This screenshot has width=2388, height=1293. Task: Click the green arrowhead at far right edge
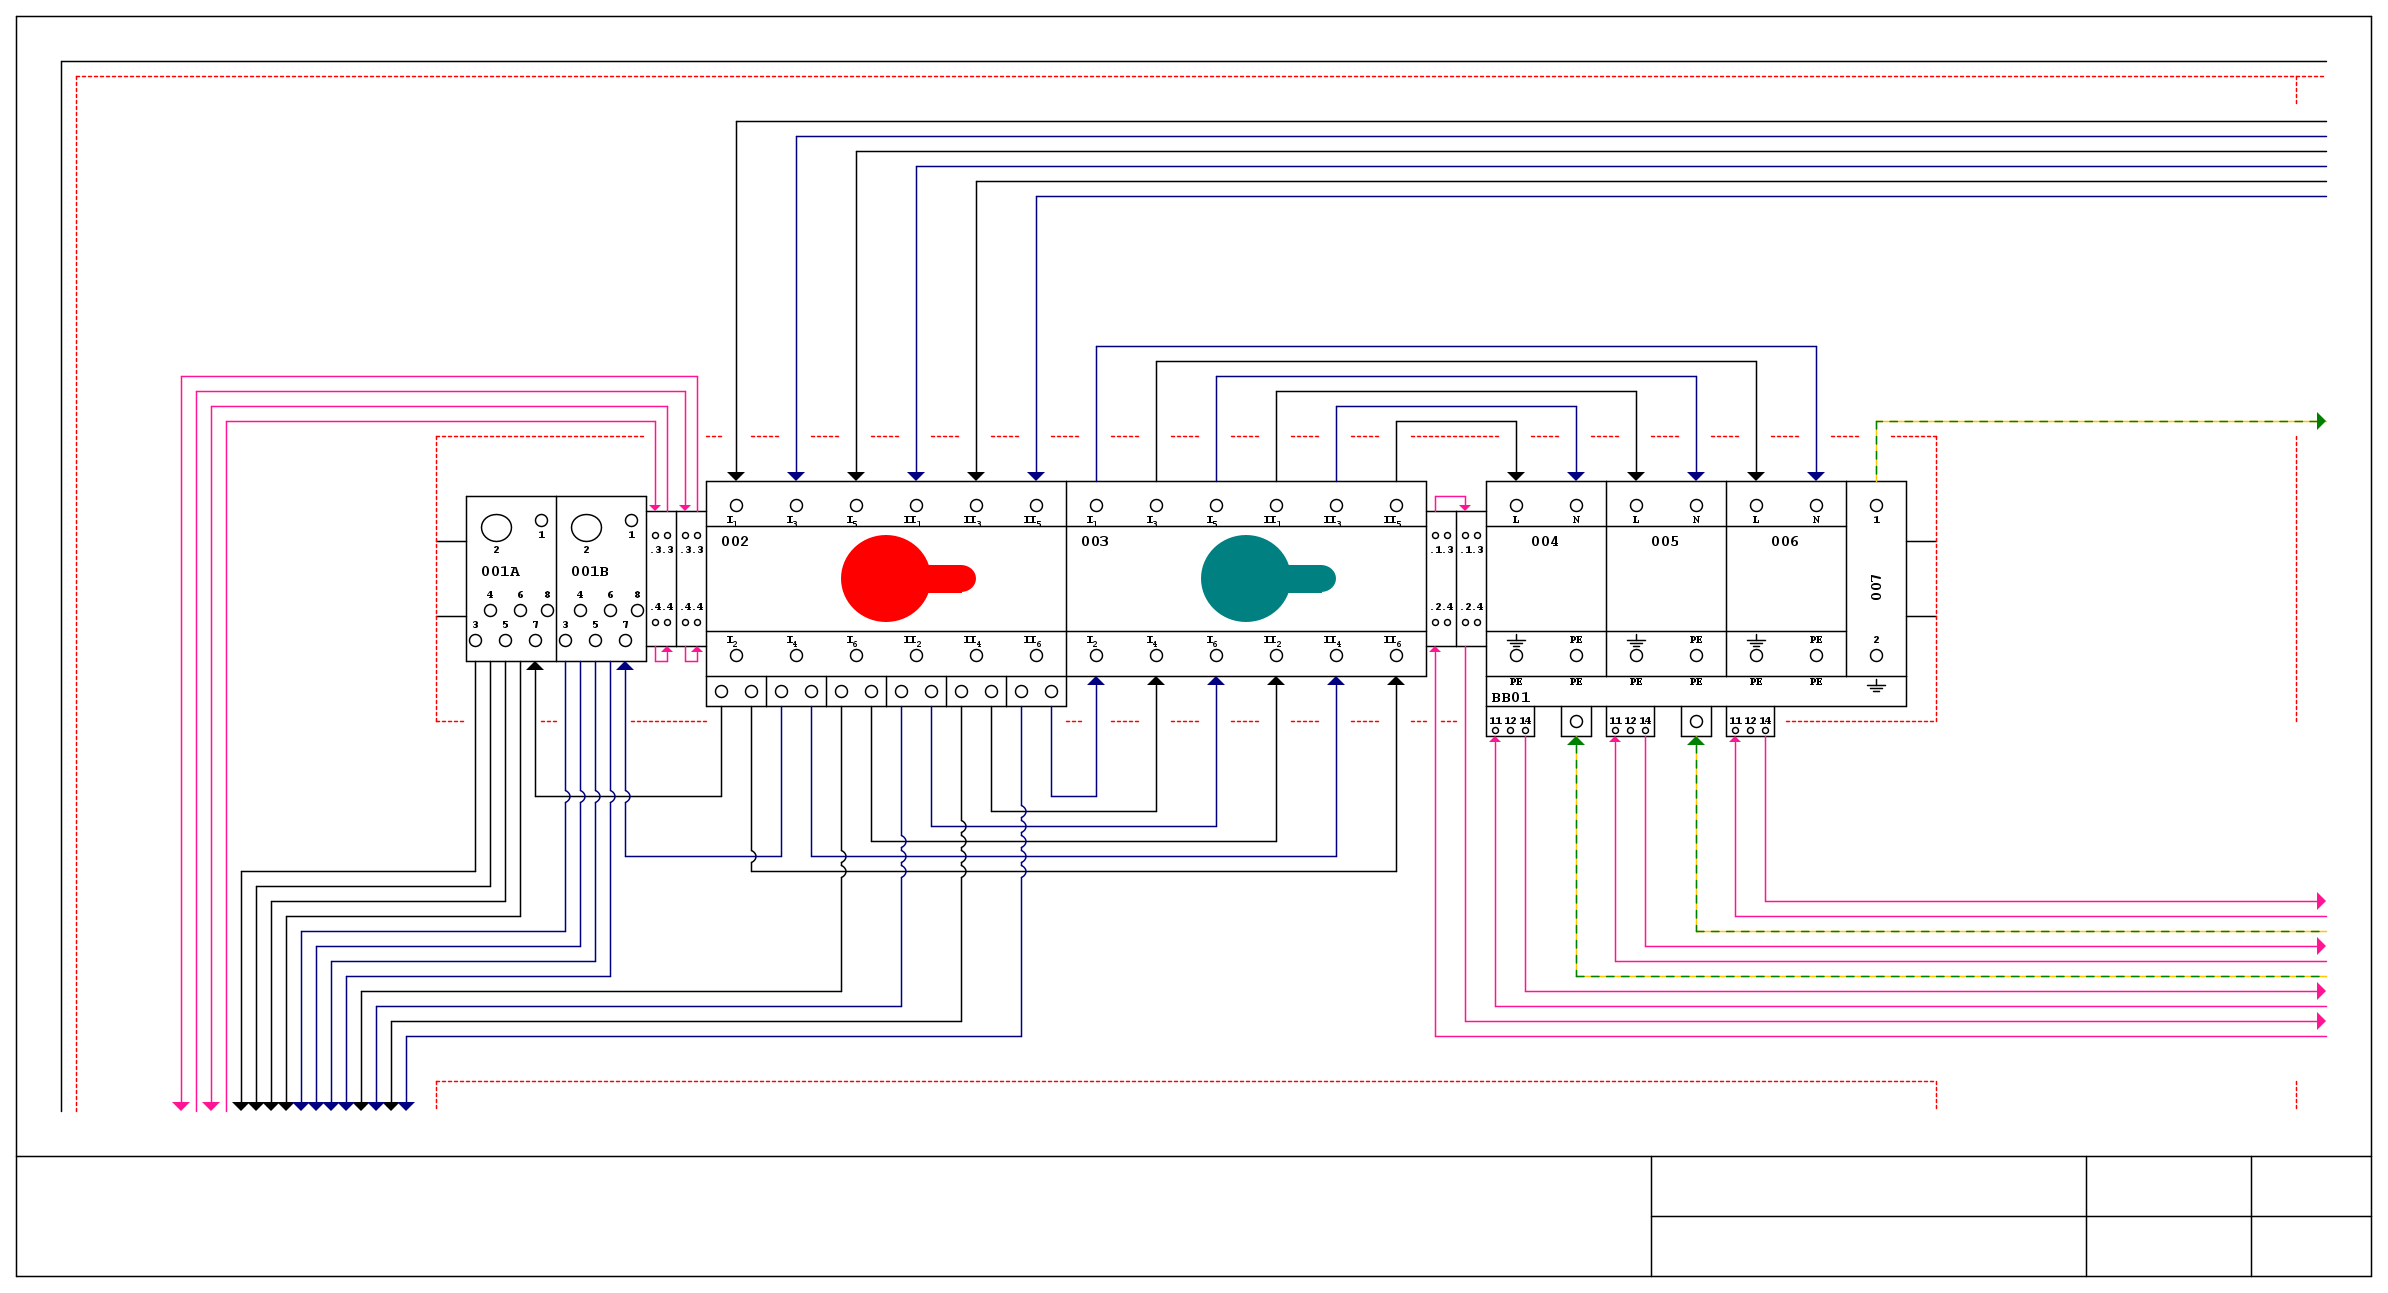click(x=2321, y=421)
